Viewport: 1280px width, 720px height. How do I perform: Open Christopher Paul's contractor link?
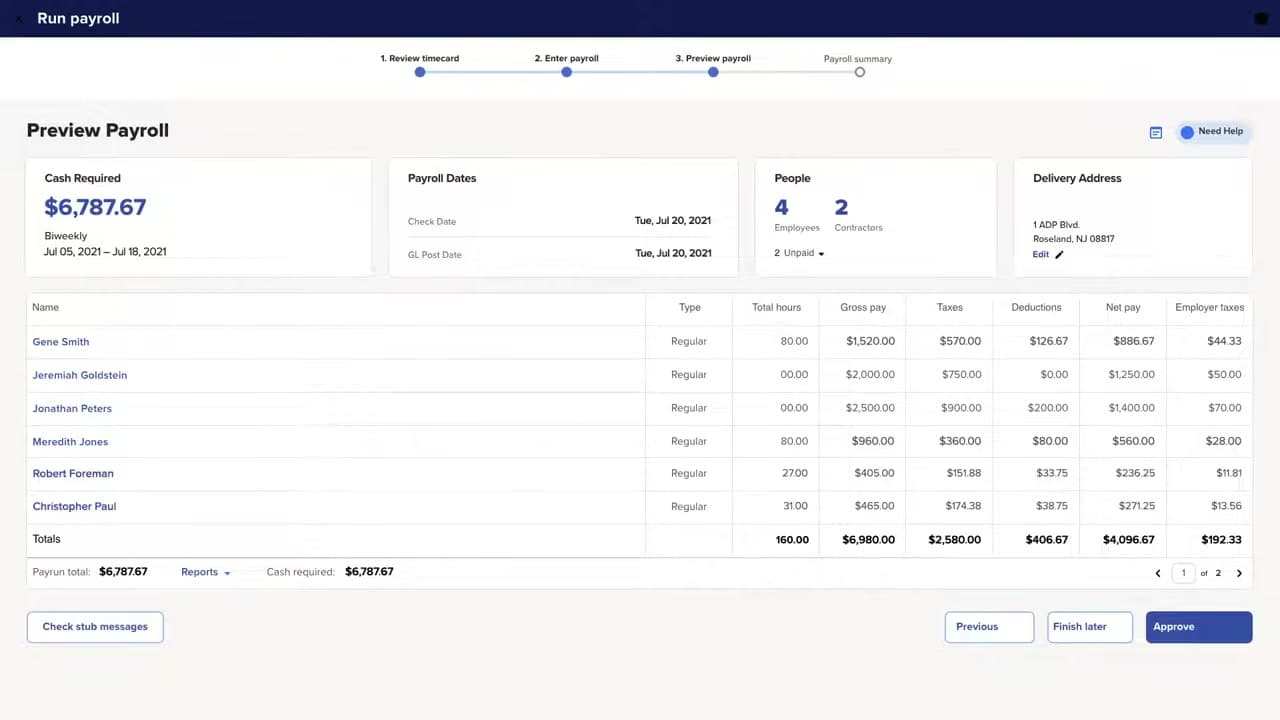(74, 507)
